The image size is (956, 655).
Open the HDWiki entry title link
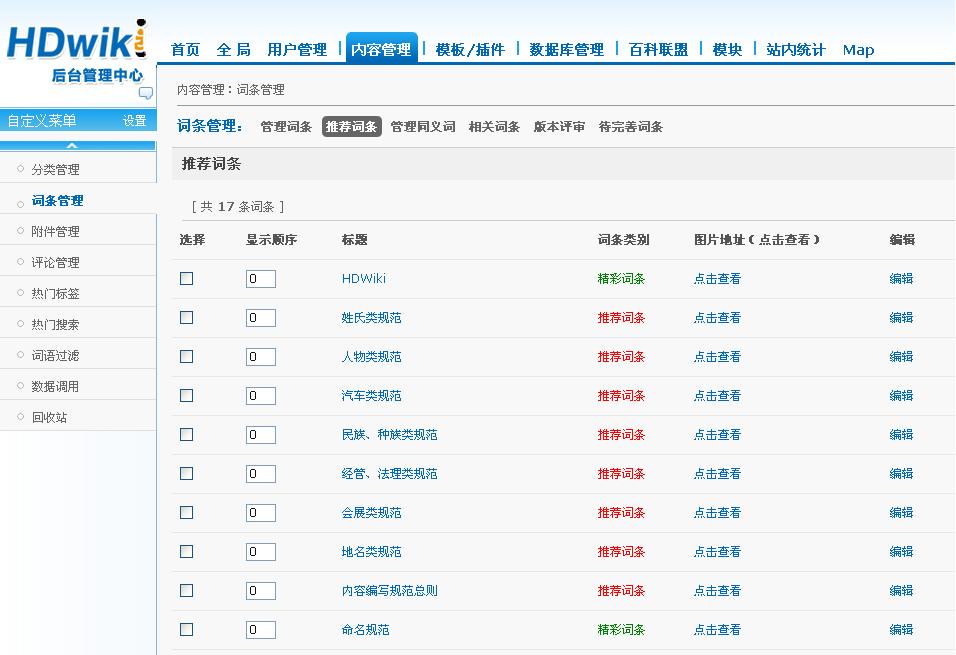coord(364,279)
